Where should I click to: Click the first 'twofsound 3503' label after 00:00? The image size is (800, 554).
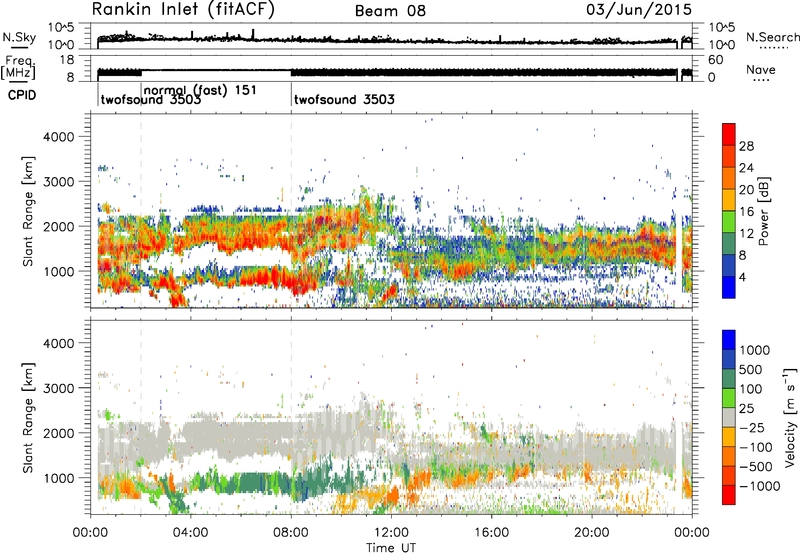click(x=151, y=100)
